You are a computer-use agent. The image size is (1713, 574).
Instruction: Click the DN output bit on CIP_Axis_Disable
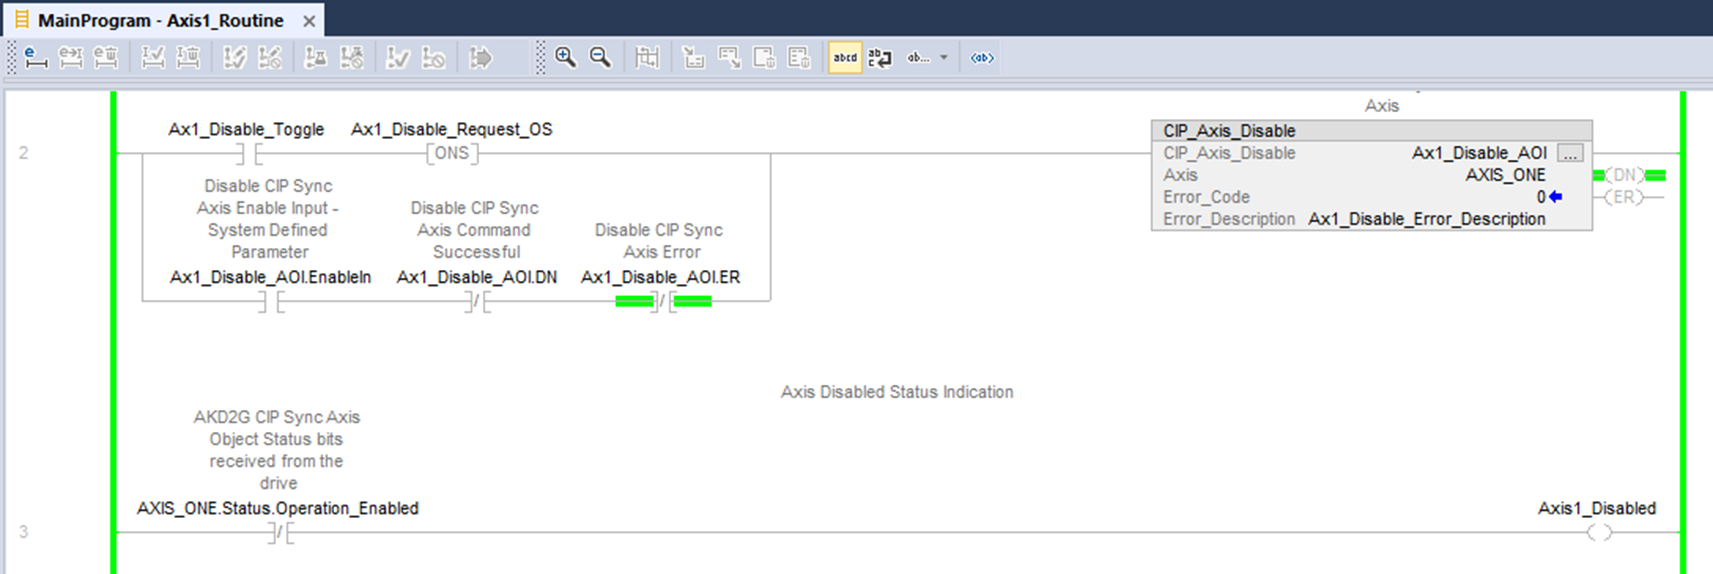[x=1625, y=175]
